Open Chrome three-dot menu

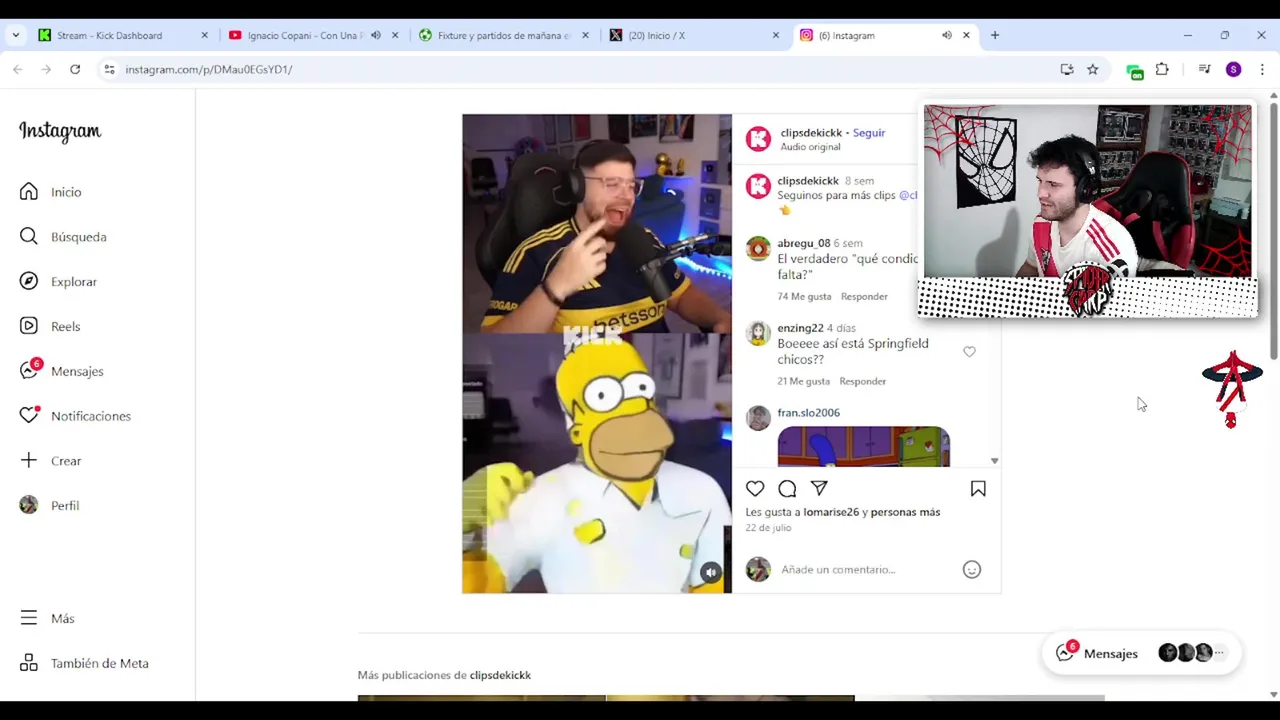1262,69
